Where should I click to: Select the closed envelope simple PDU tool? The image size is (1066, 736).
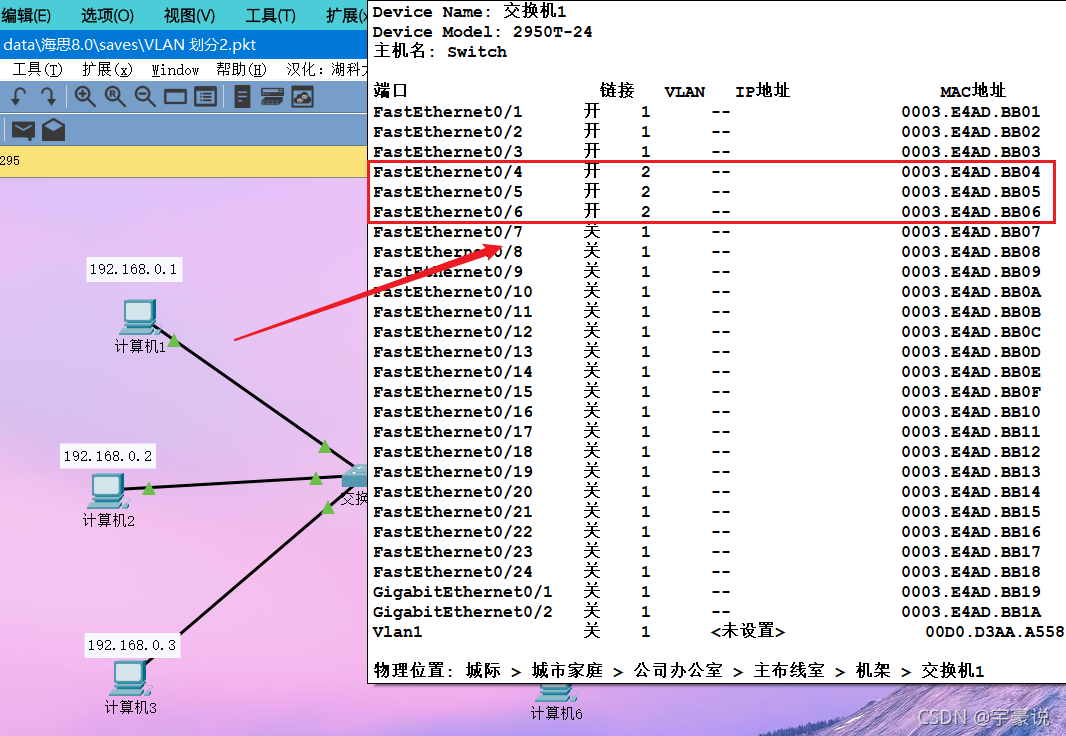(23, 130)
